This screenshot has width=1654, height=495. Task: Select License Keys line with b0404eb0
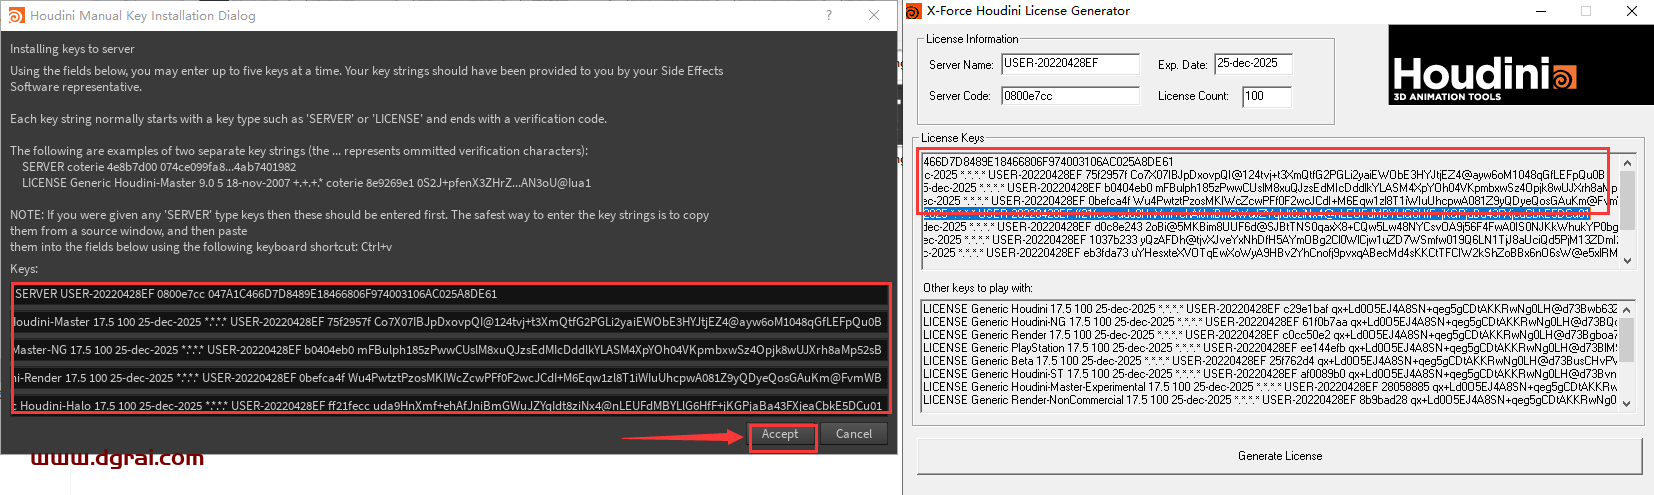[1269, 187]
